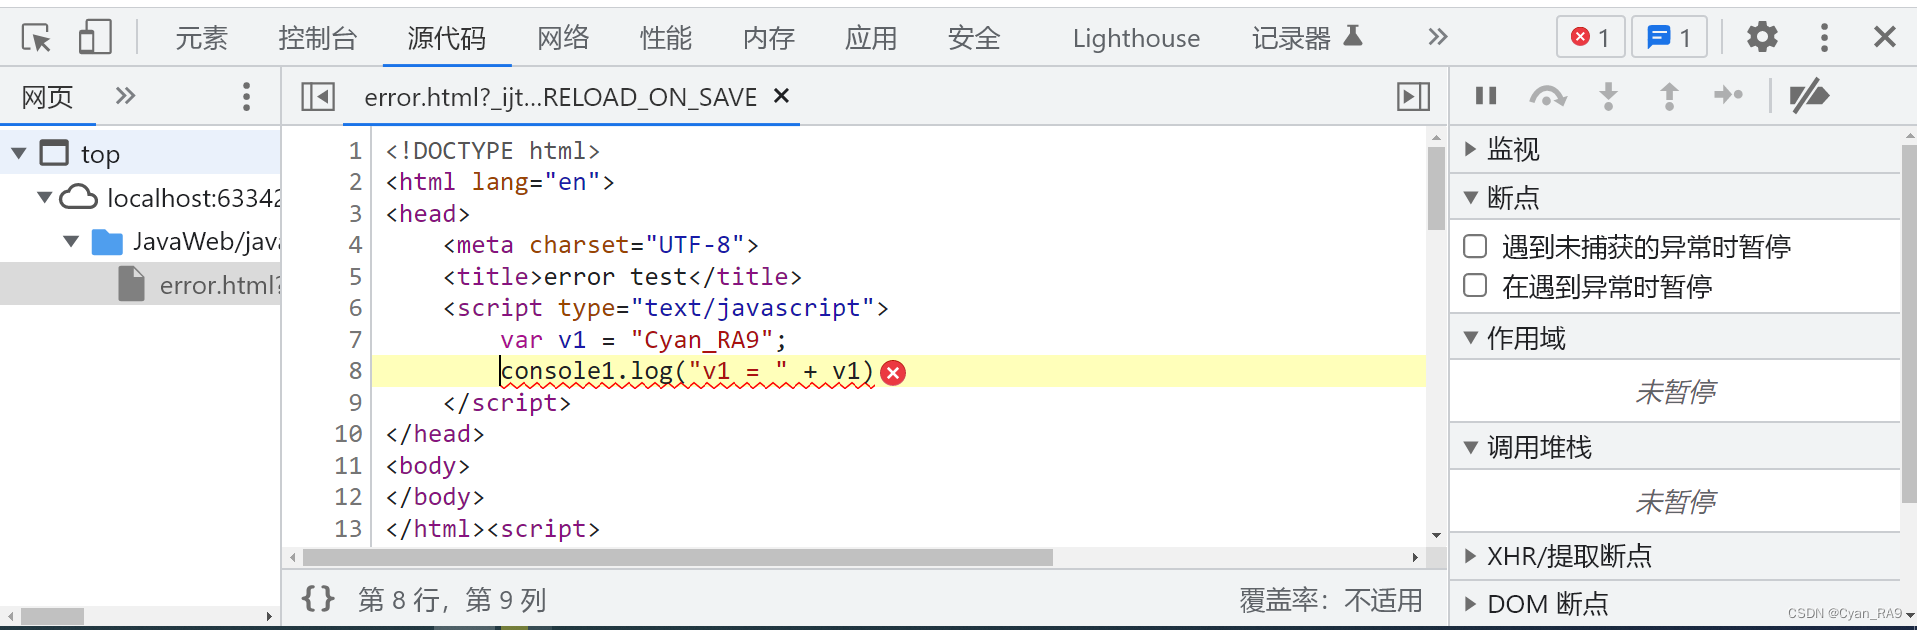This screenshot has width=1917, height=630.
Task: Switch to the 控制台 tab
Action: pyautogui.click(x=318, y=37)
